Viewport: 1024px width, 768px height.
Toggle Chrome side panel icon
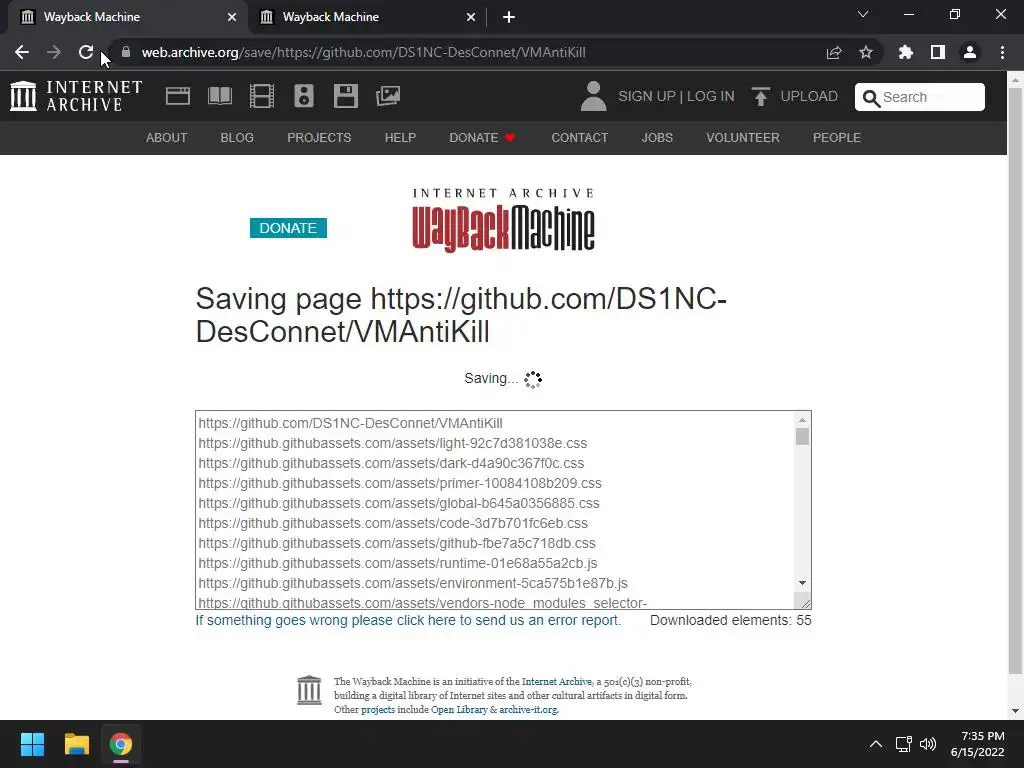click(x=938, y=52)
